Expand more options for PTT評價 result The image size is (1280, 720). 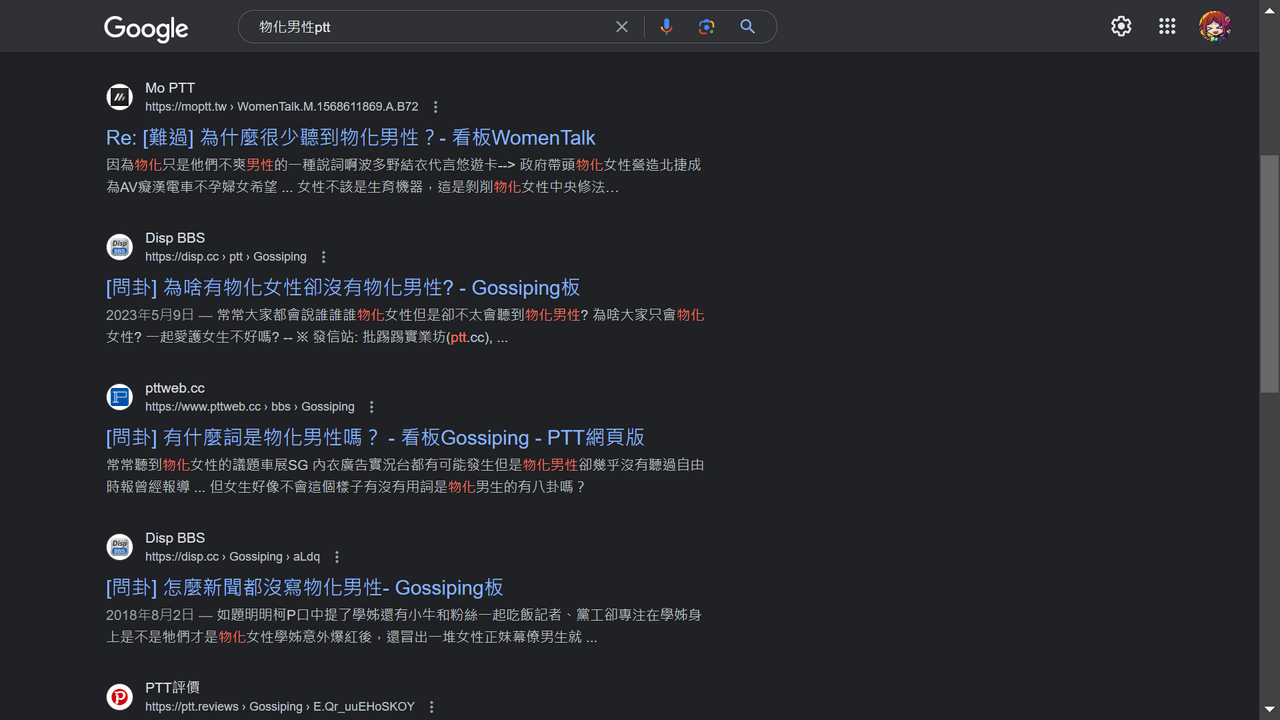[x=431, y=707]
